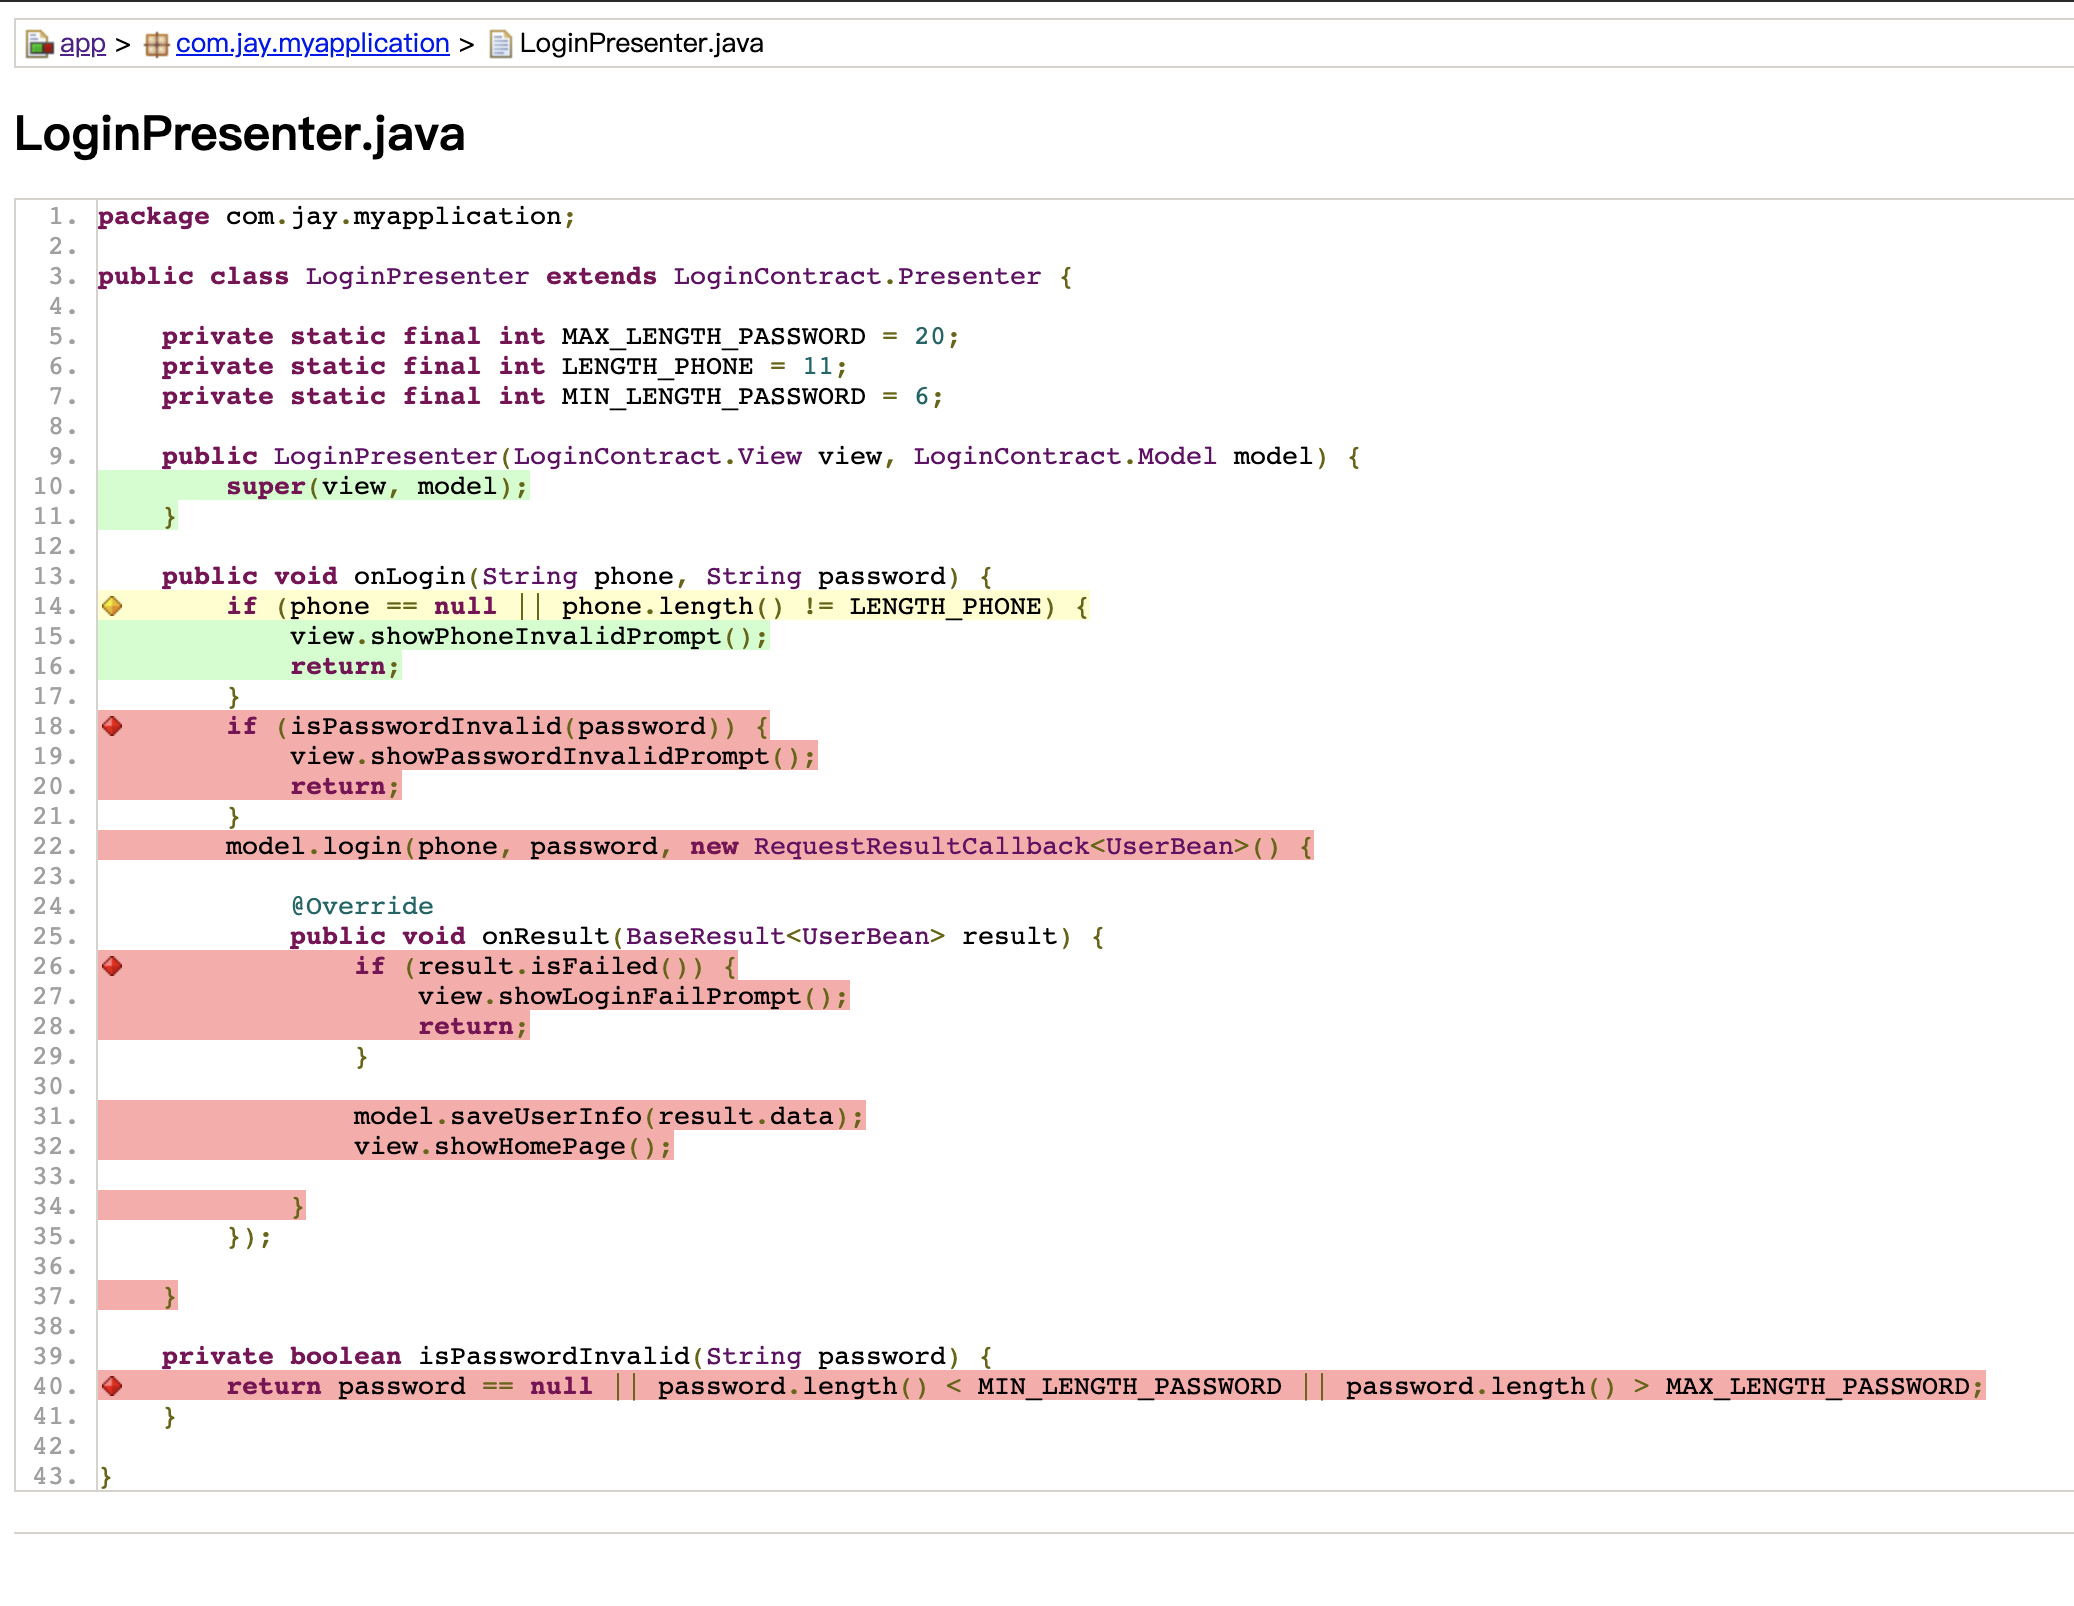2074x1606 pixels.
Task: Click the view.showHomePage() uncovered line
Action: coord(512,1147)
